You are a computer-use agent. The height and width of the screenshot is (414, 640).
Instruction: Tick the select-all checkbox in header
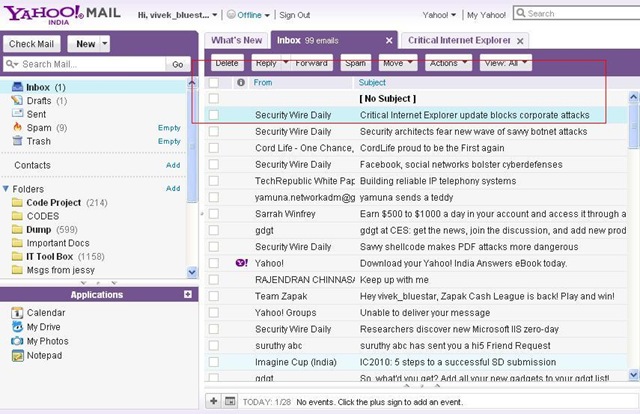point(213,82)
